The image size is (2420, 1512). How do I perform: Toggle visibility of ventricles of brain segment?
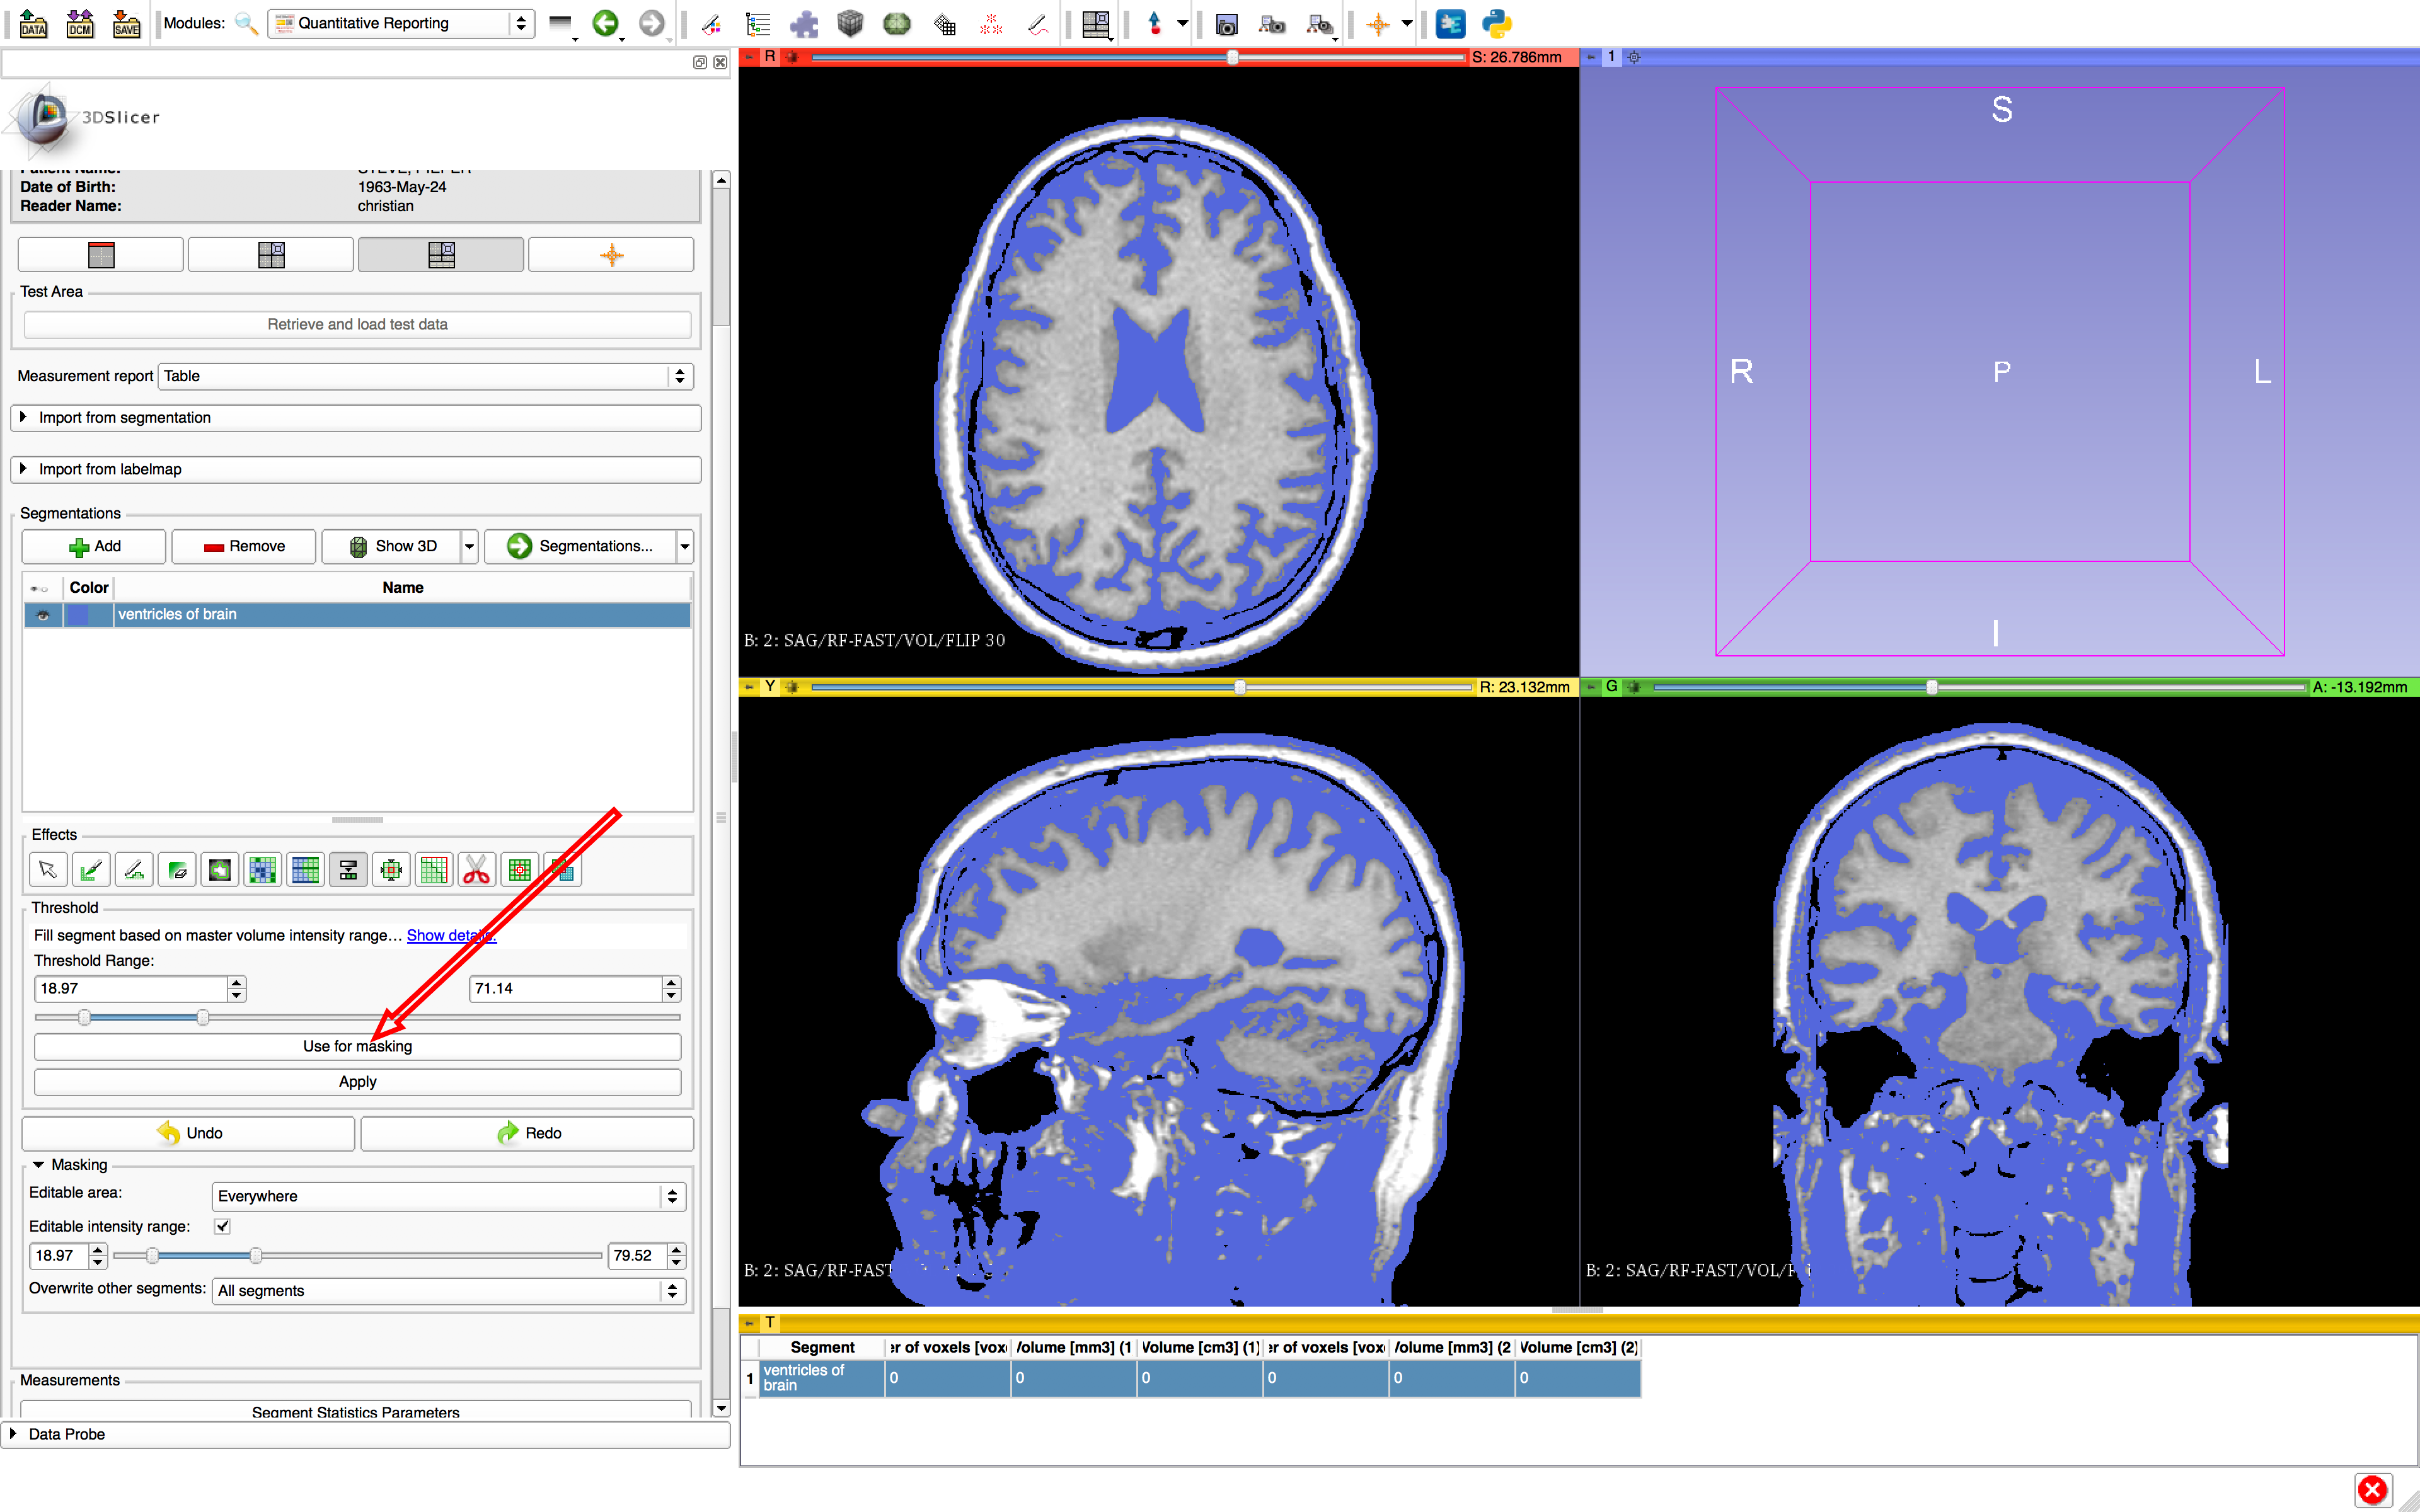[x=43, y=615]
